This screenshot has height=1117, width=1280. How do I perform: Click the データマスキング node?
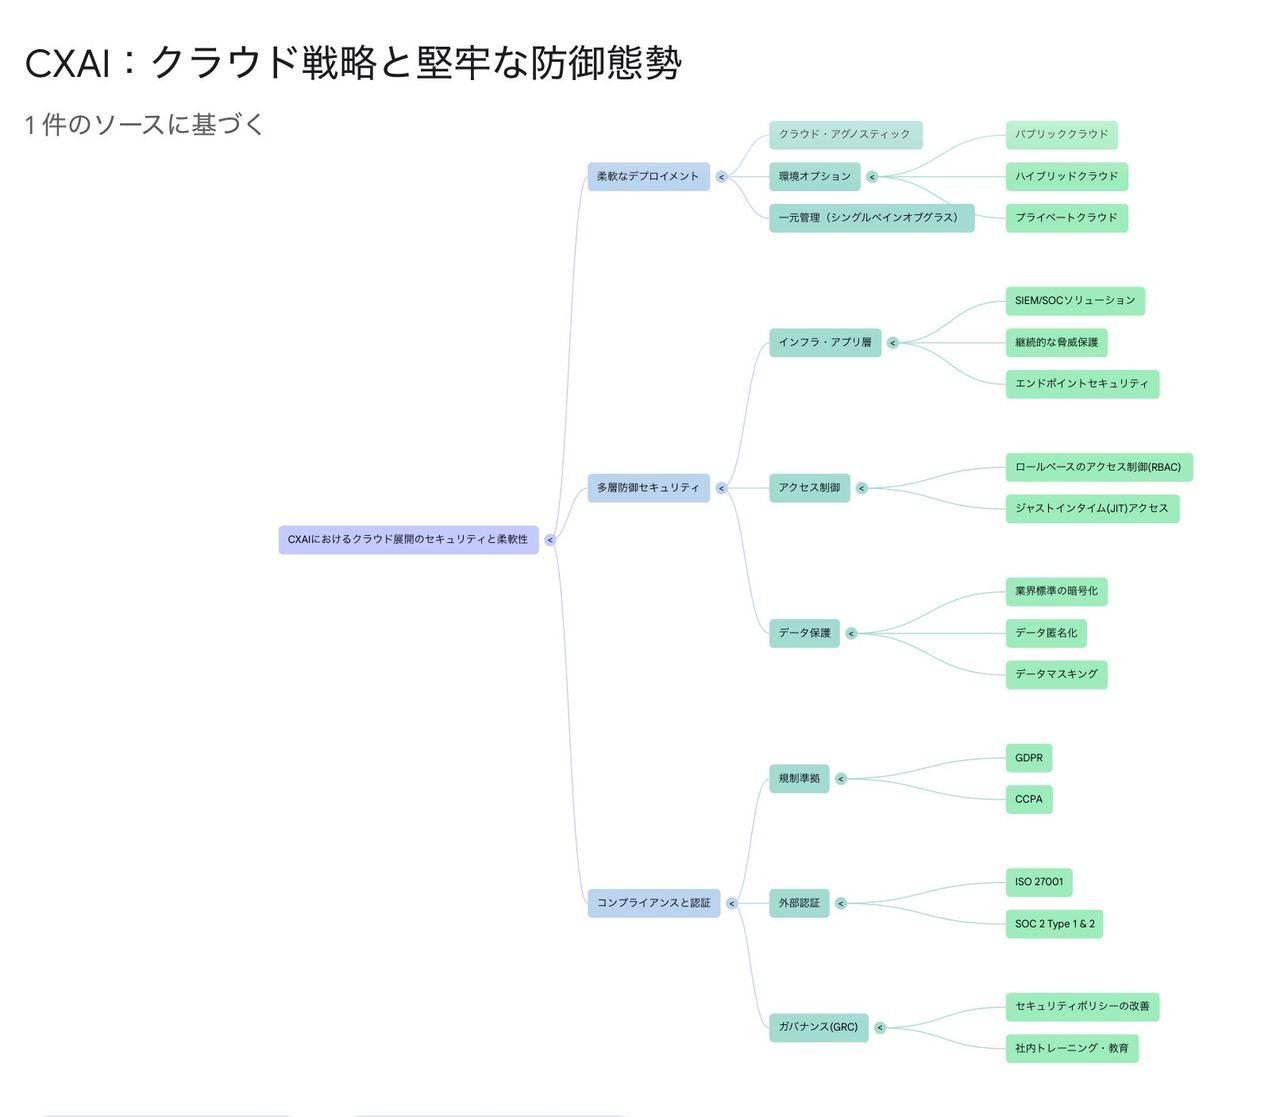pos(1055,674)
